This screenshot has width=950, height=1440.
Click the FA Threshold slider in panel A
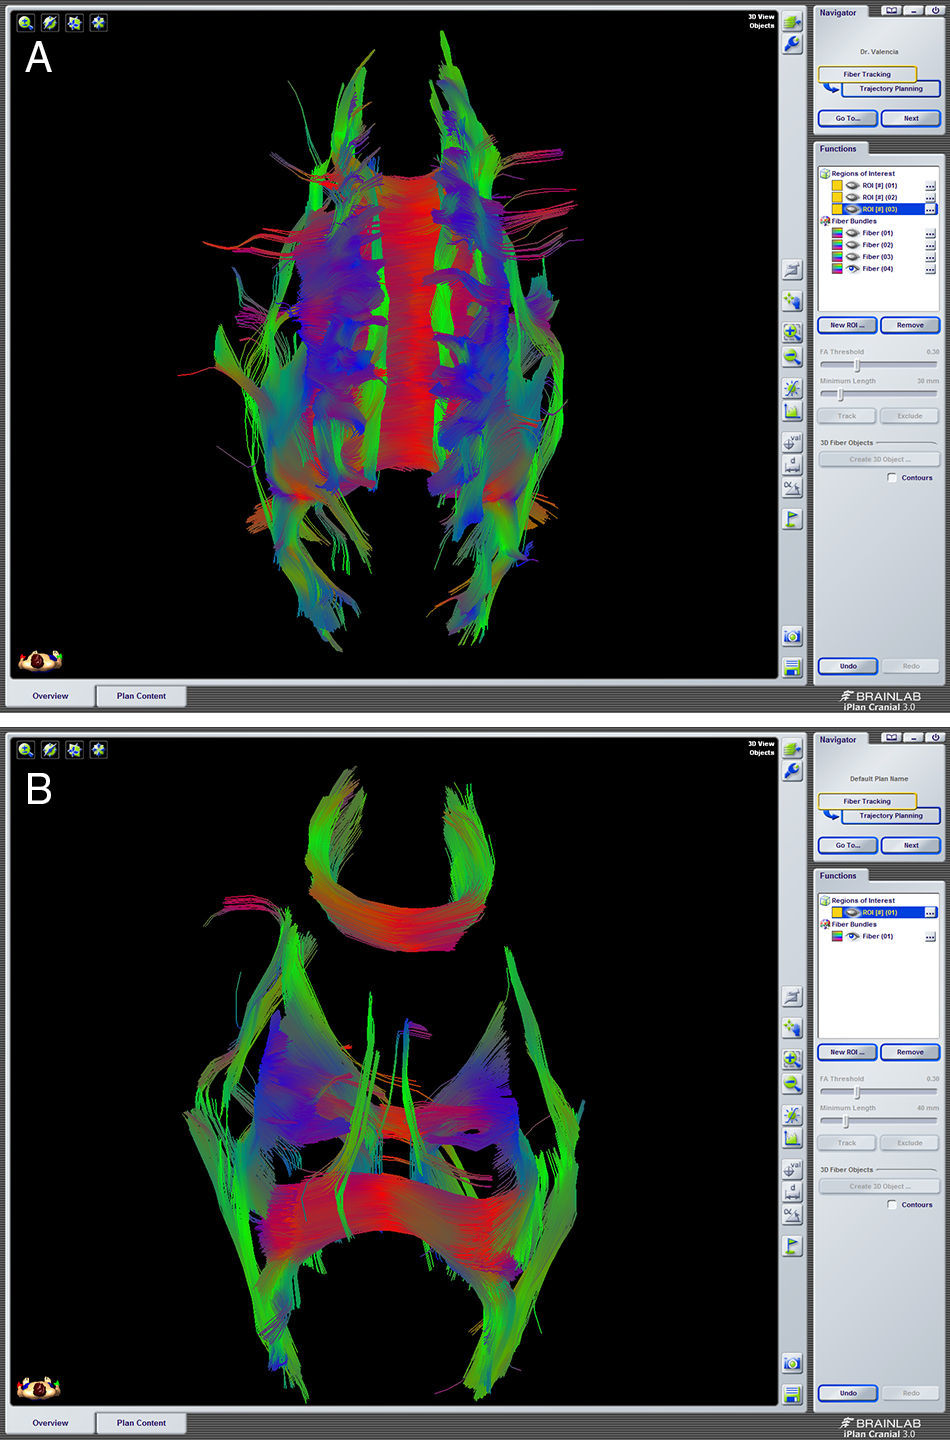point(857,365)
